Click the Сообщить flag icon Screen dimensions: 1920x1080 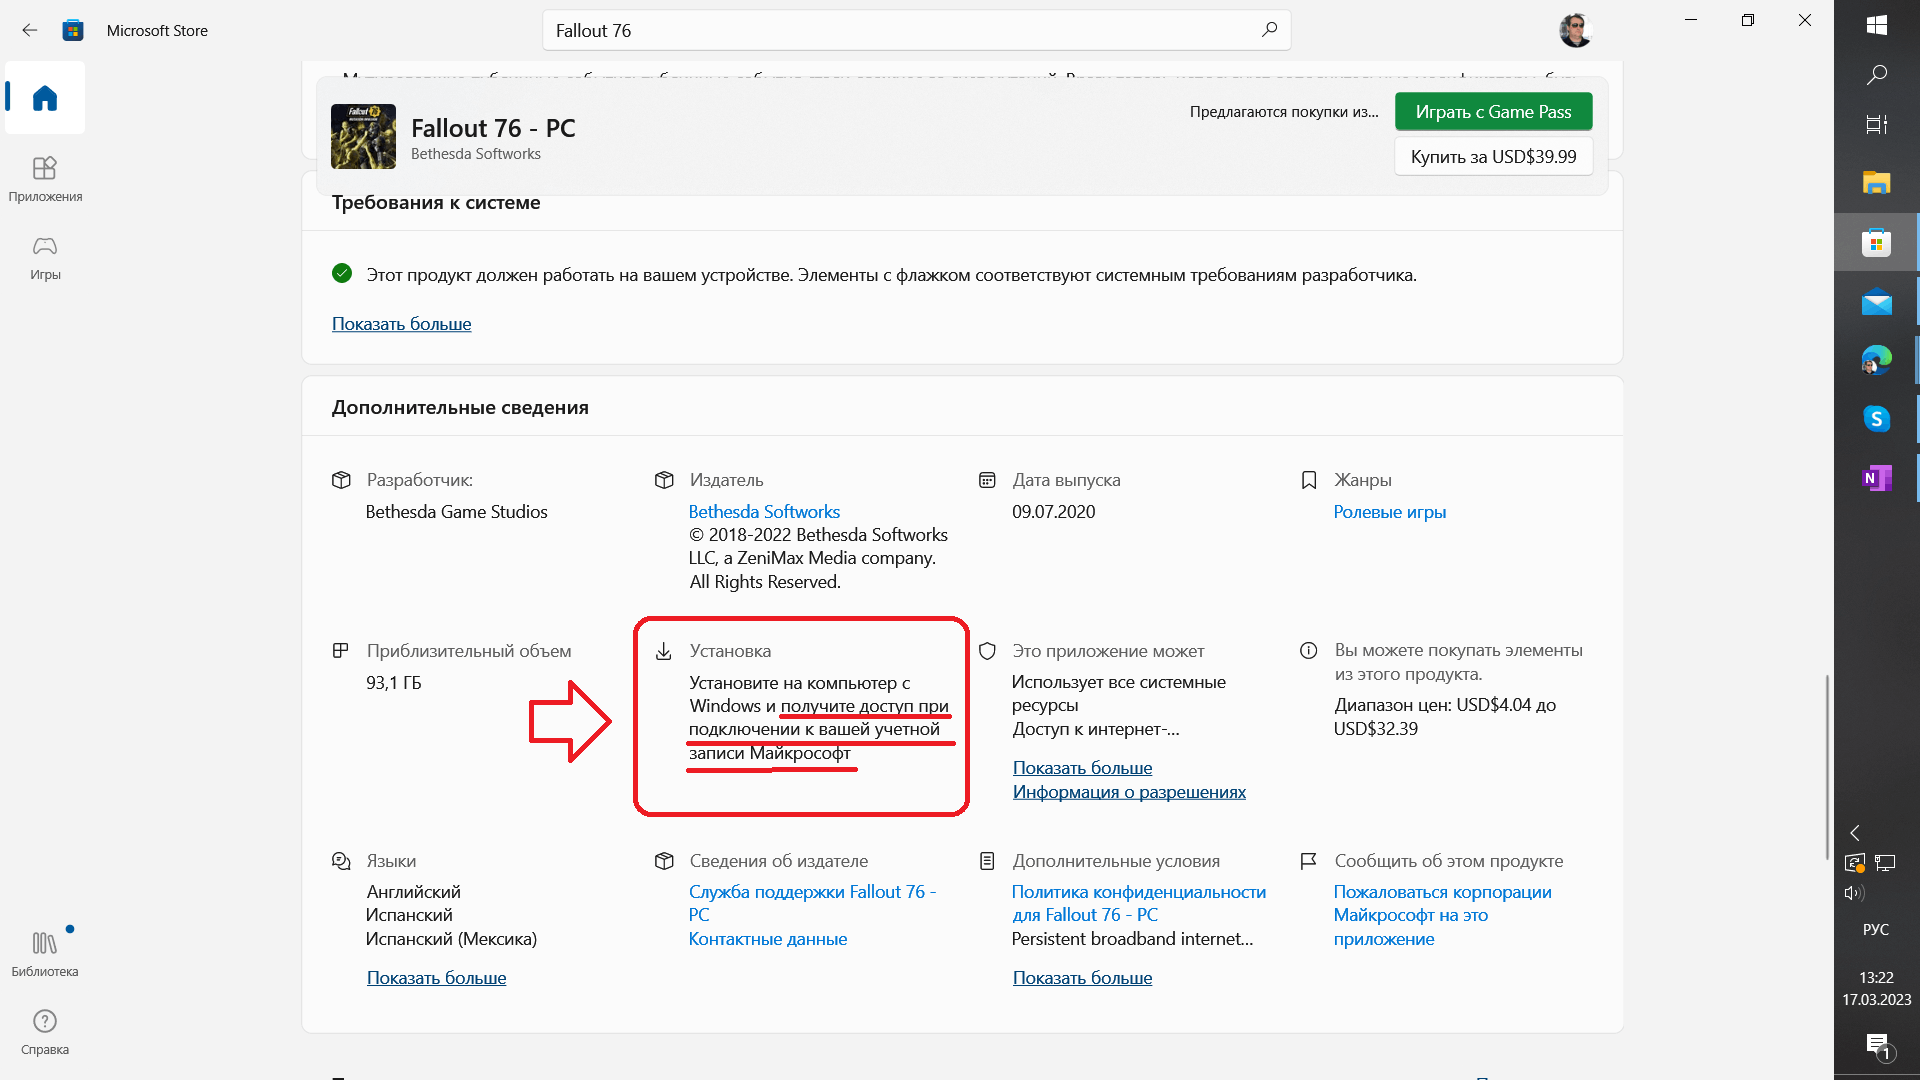pyautogui.click(x=1309, y=861)
